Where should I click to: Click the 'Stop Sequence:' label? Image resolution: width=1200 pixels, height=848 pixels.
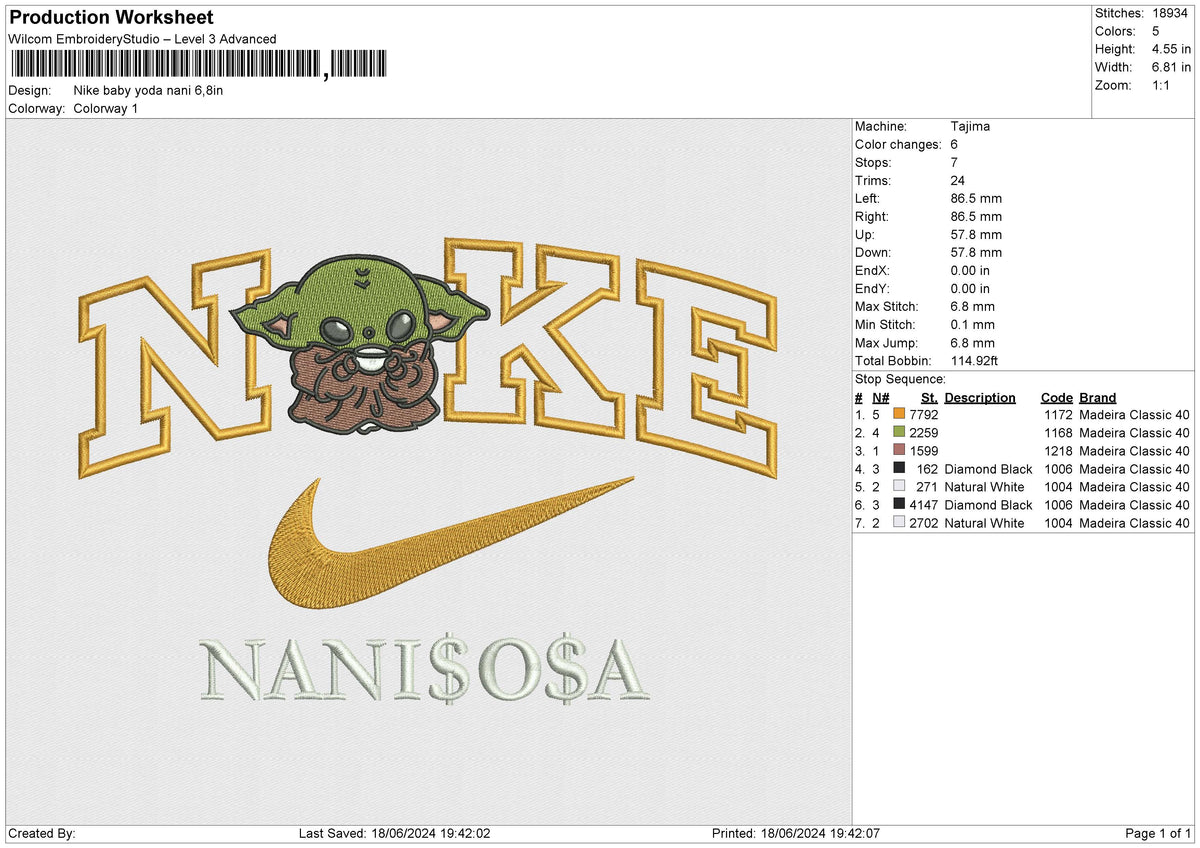900,380
